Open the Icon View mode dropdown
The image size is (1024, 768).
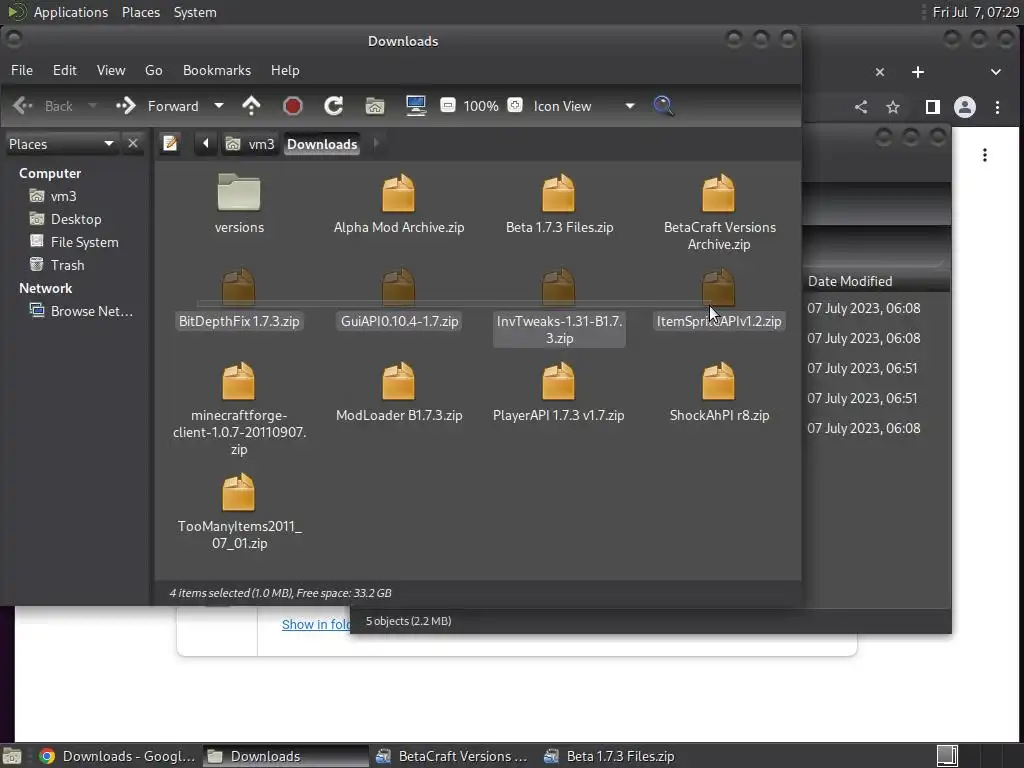coord(583,106)
